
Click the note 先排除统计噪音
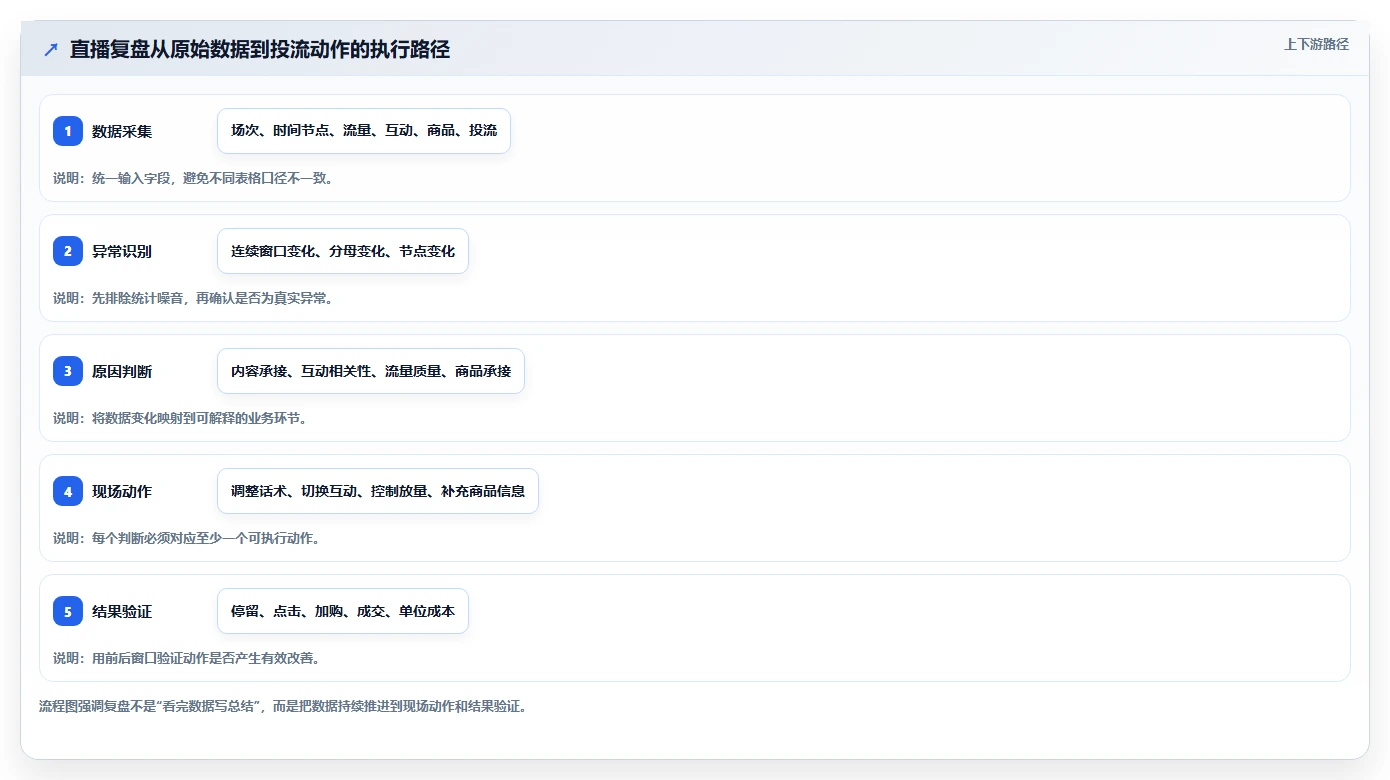click(x=193, y=298)
